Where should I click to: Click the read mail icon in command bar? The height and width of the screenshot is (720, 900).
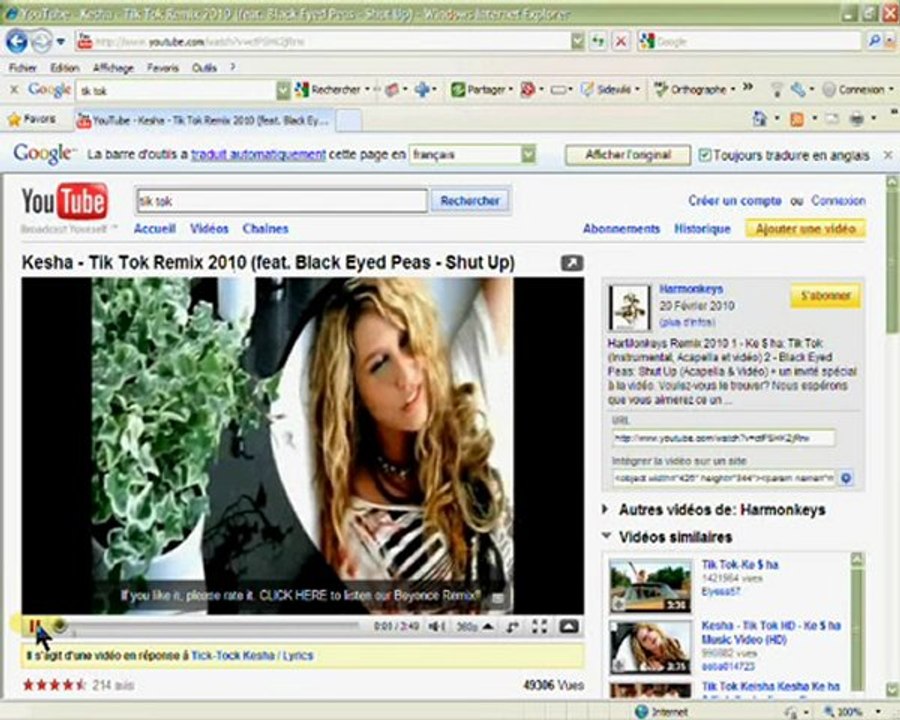832,119
